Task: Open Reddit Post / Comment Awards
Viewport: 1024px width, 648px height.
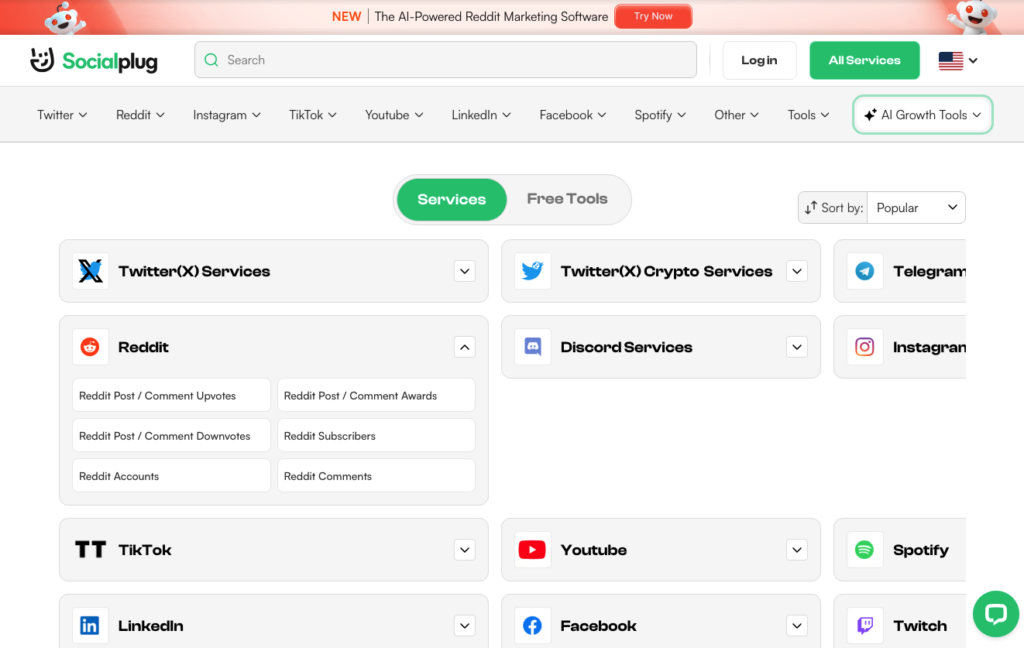Action: pyautogui.click(x=376, y=395)
